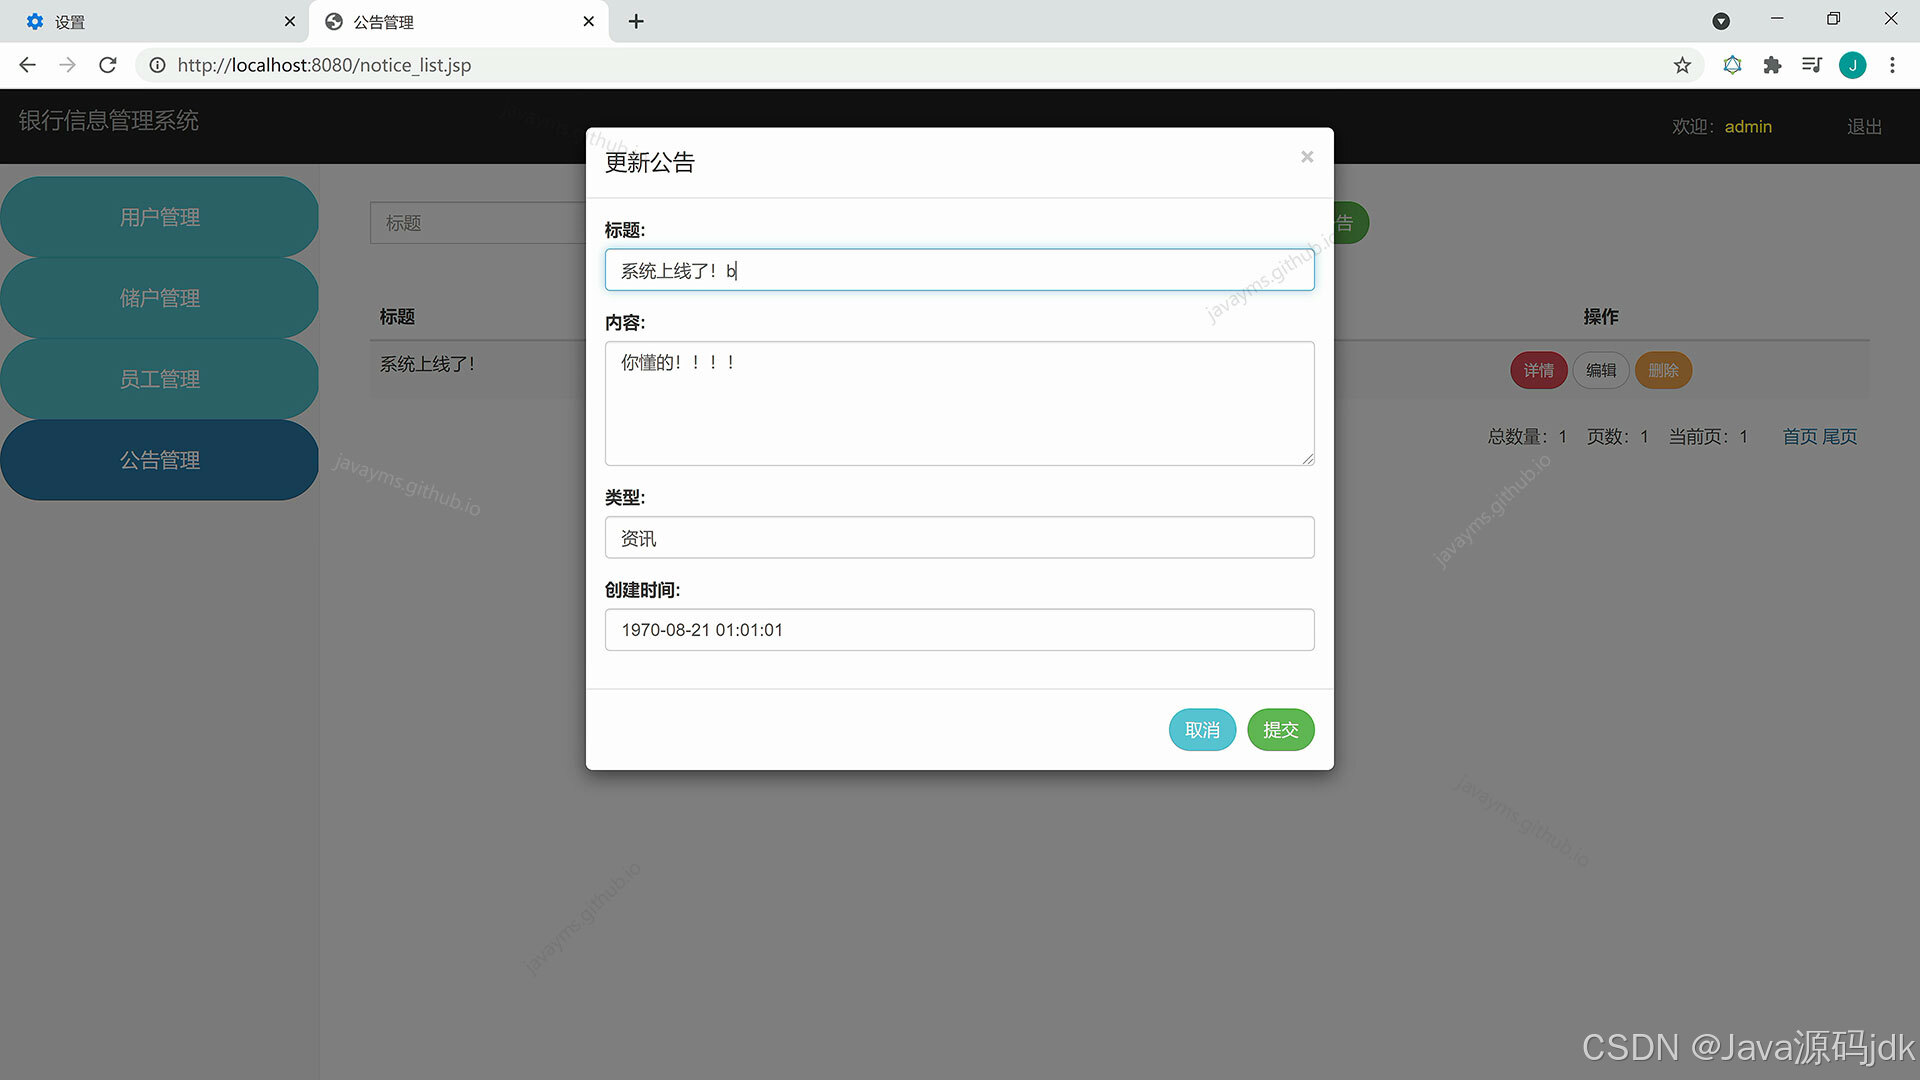Click the resize handle of 内容 textarea
This screenshot has width=1920, height=1080.
pos(1308,459)
